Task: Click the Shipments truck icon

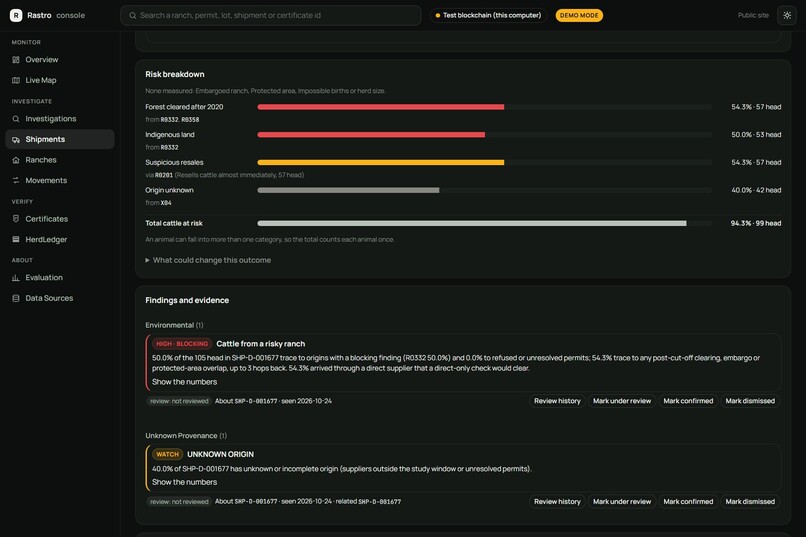Action: coord(16,139)
